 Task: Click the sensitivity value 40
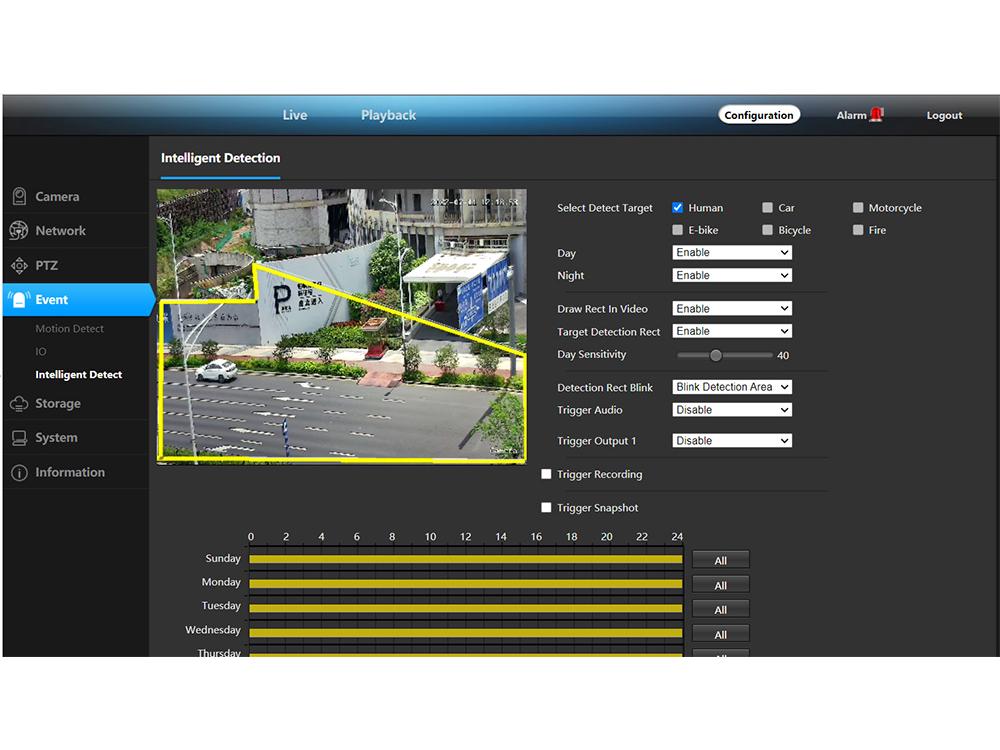tap(783, 356)
